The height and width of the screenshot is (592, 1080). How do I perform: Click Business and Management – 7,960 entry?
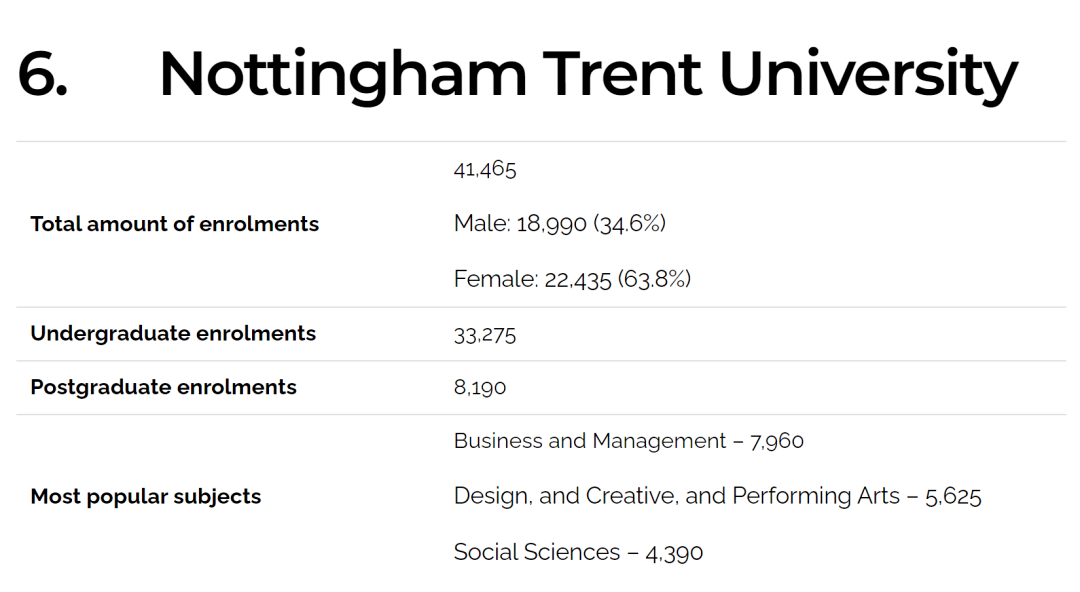coord(629,441)
